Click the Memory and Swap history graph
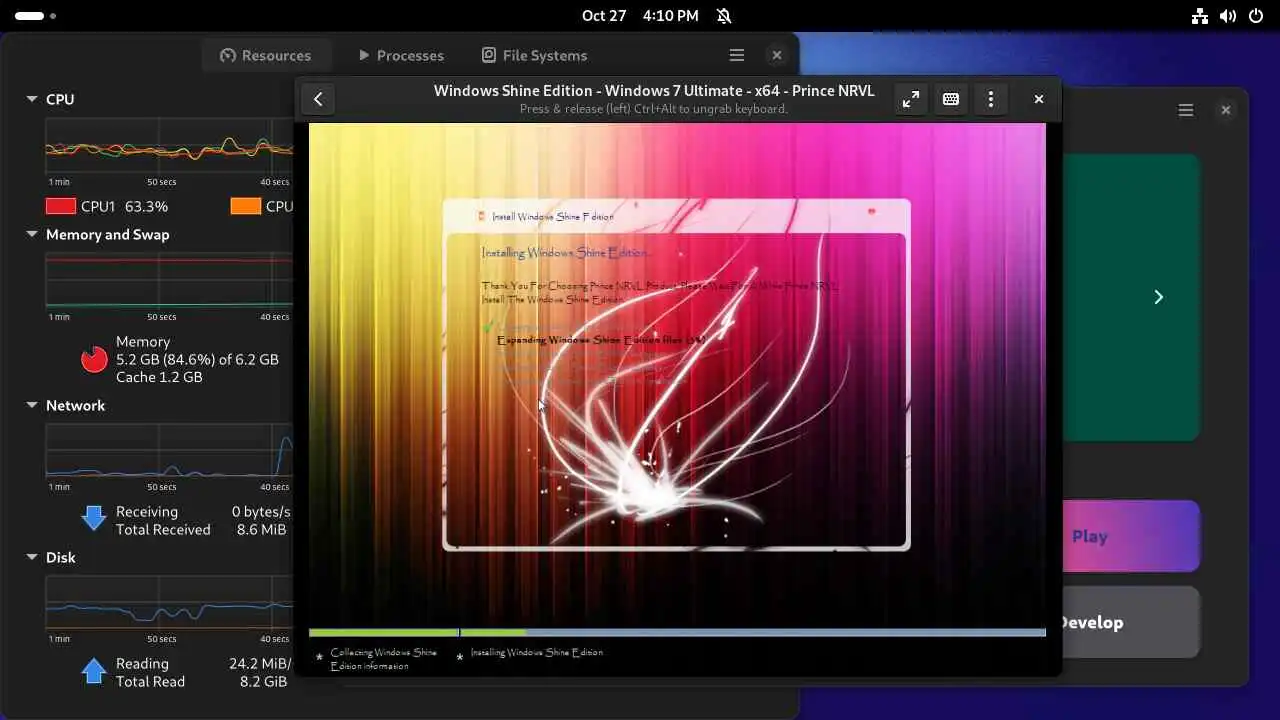 pos(169,281)
